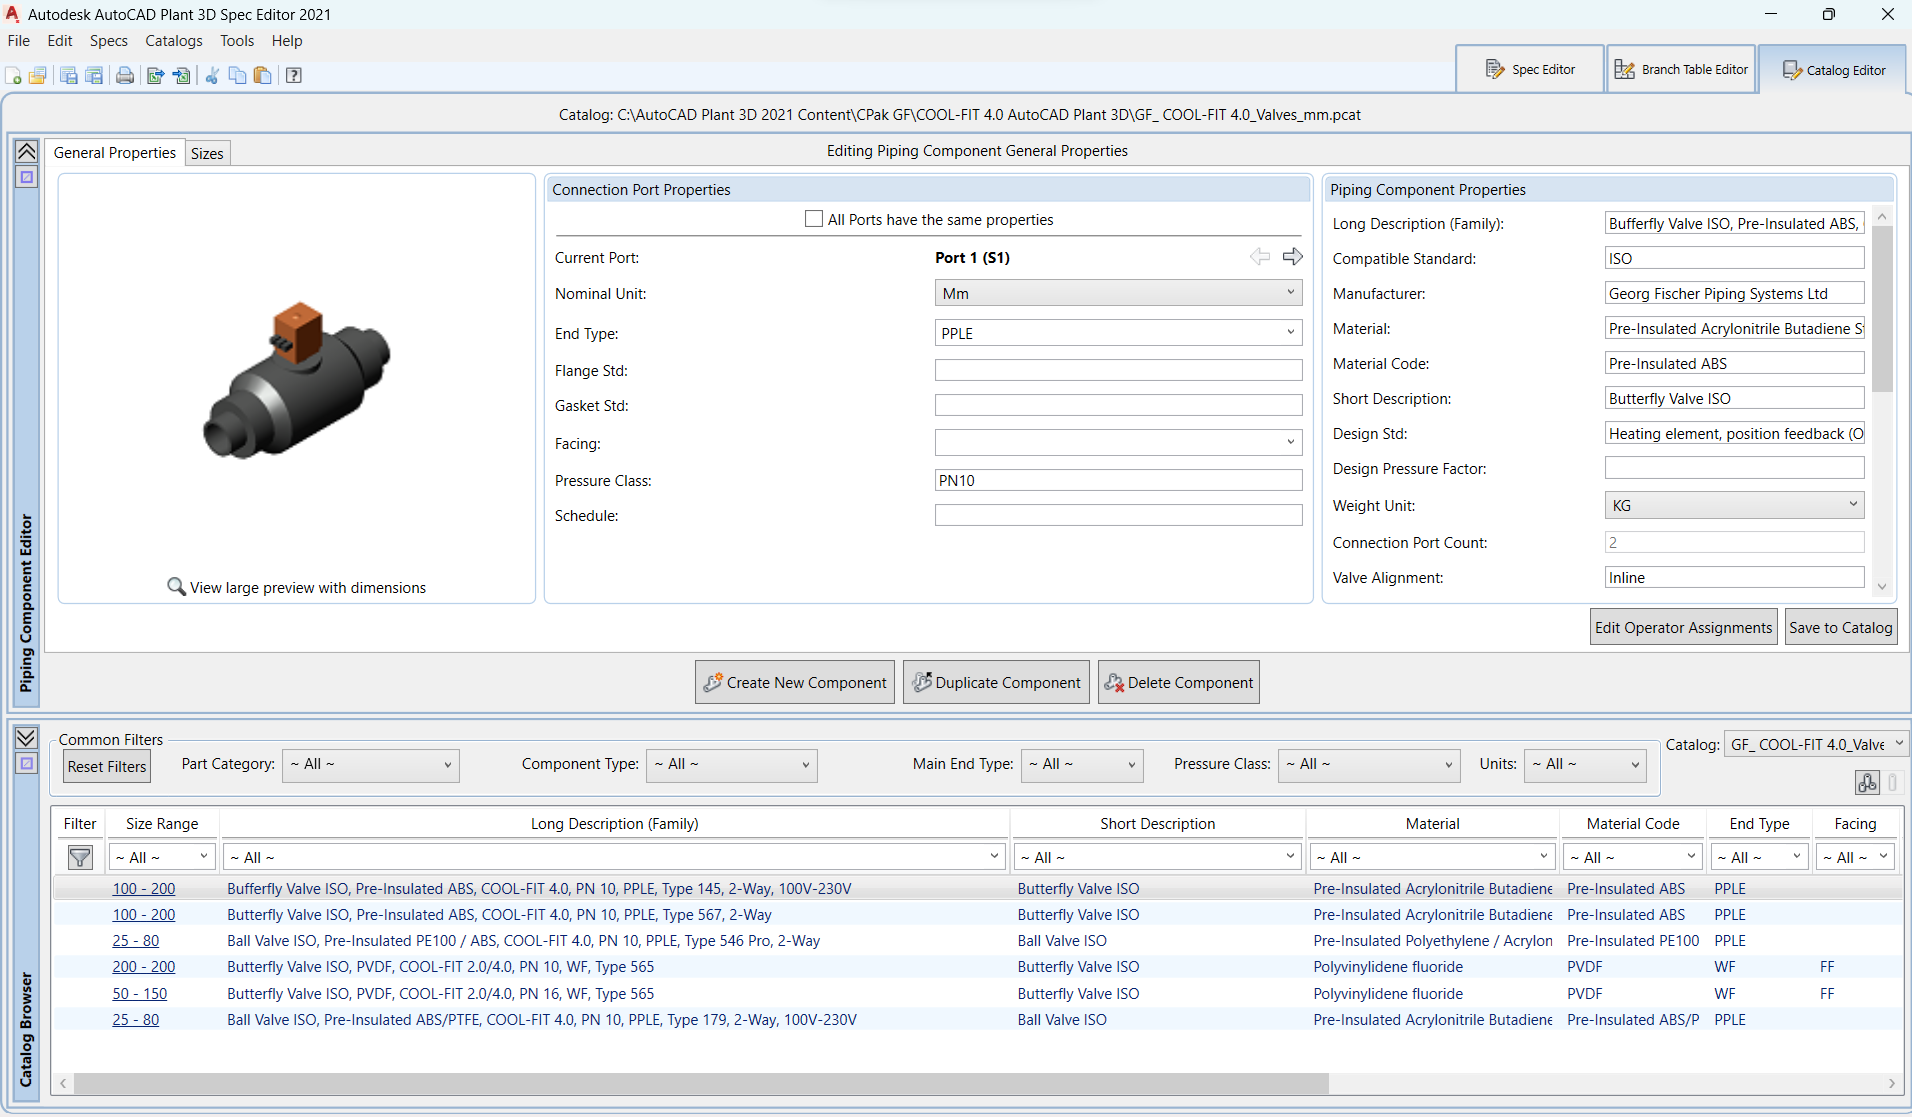Open the Catalogs menu

tap(173, 41)
